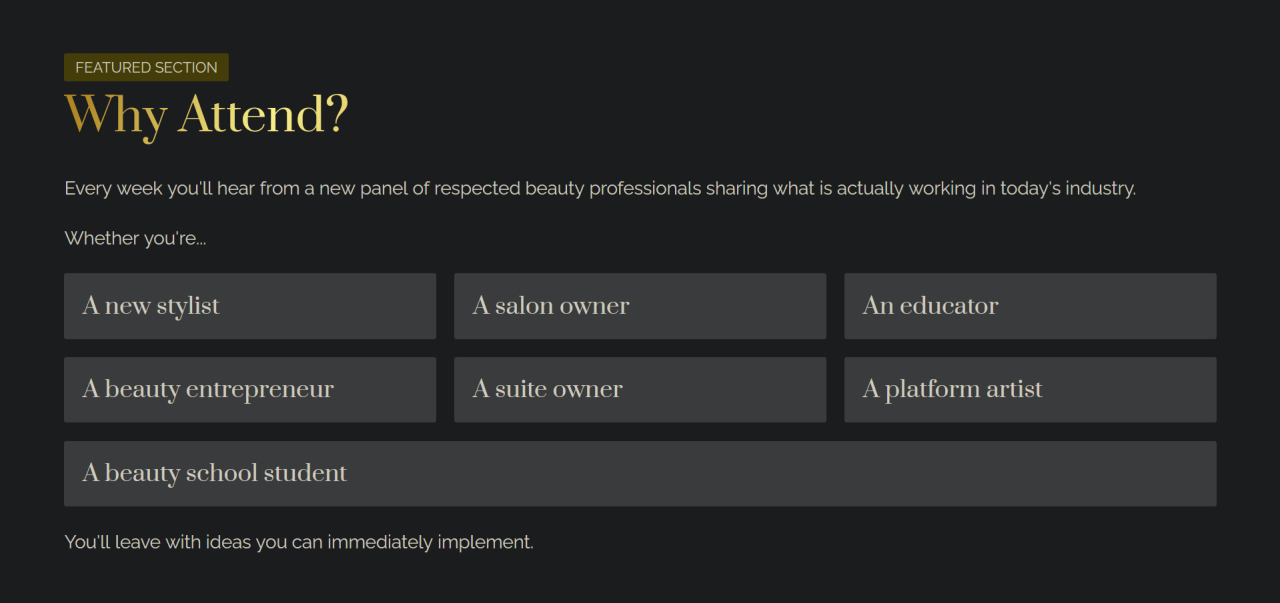The image size is (1280, 603).
Task: Choose the A beauty school student card
Action: click(x=640, y=474)
